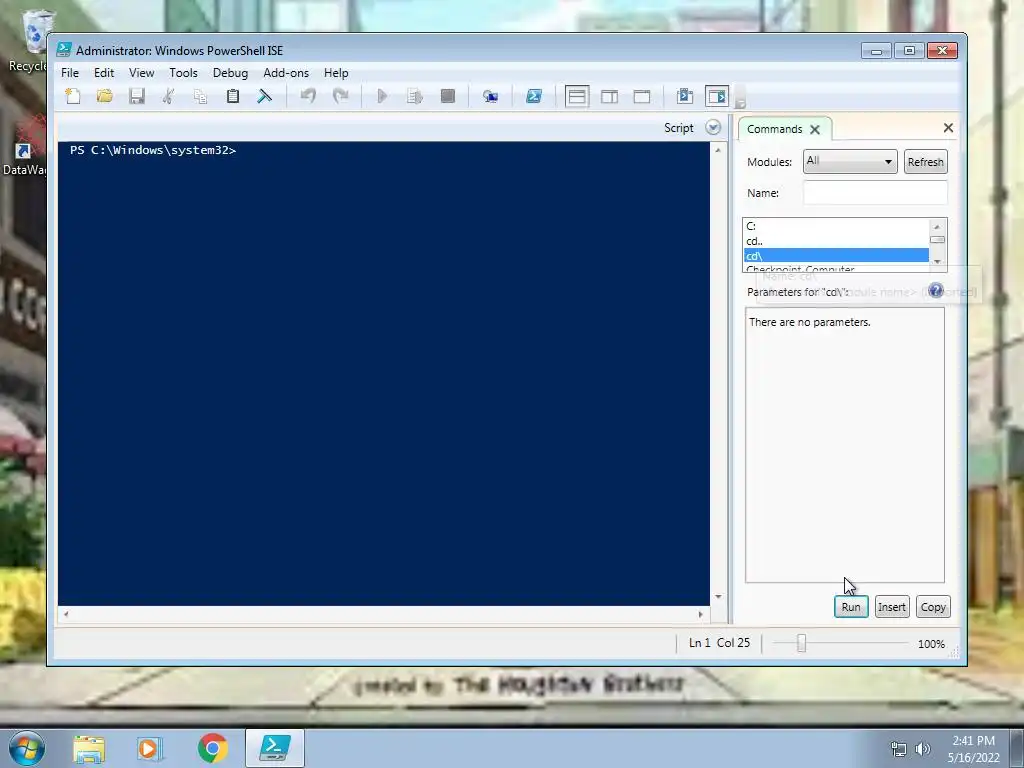This screenshot has height=768, width=1024.
Task: Open the File menu
Action: pos(70,73)
